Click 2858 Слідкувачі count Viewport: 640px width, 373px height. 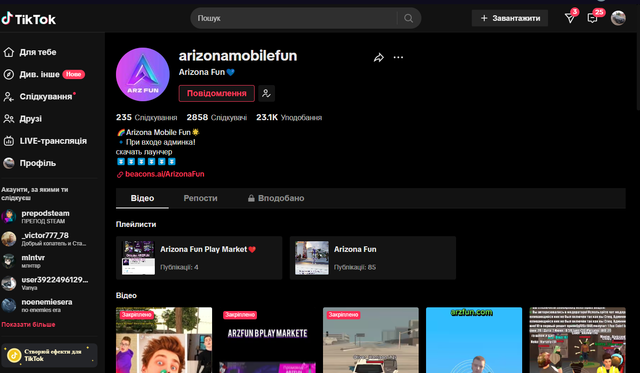(x=217, y=118)
